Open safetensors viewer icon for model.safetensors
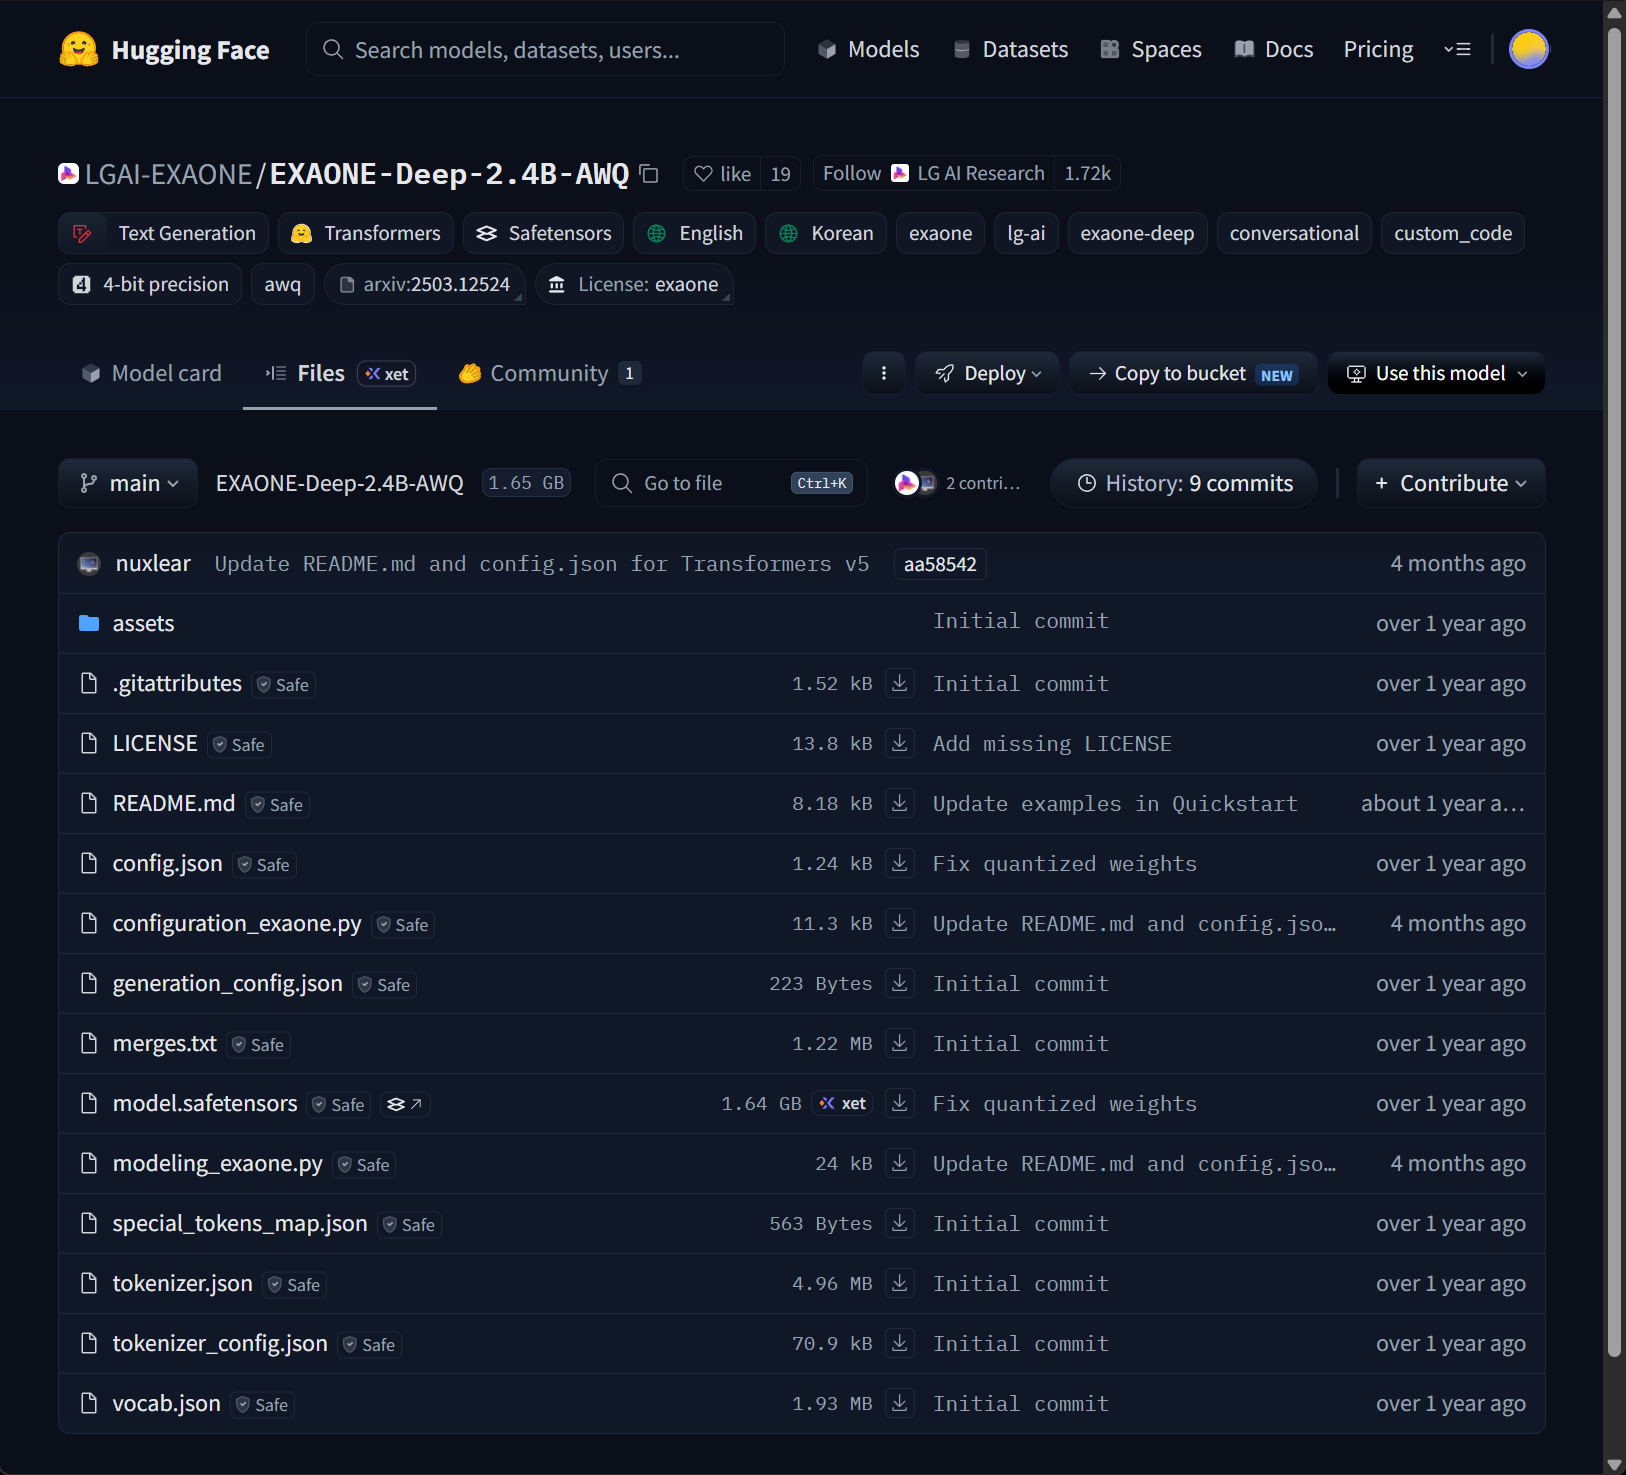The width and height of the screenshot is (1626, 1475). 404,1104
